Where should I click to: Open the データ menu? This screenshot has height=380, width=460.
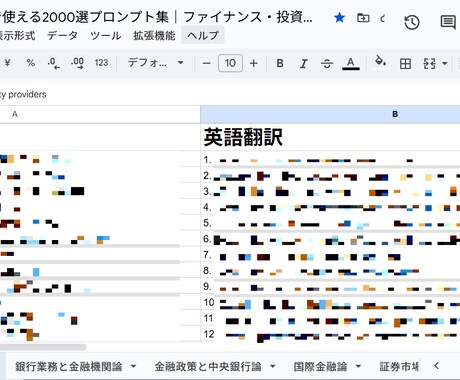tap(62, 35)
